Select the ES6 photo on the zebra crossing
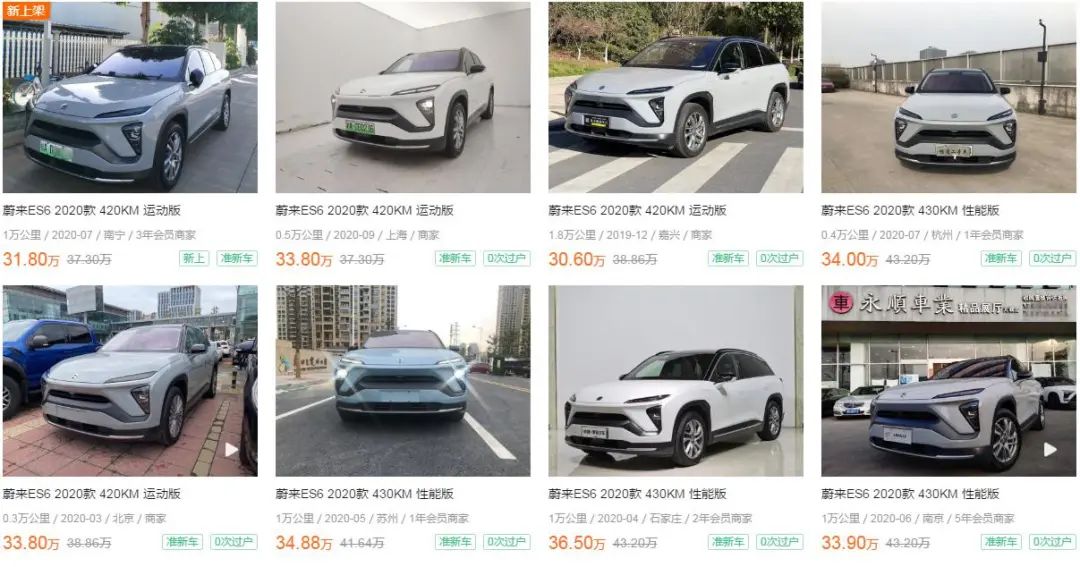The image size is (1080, 567). 676,97
